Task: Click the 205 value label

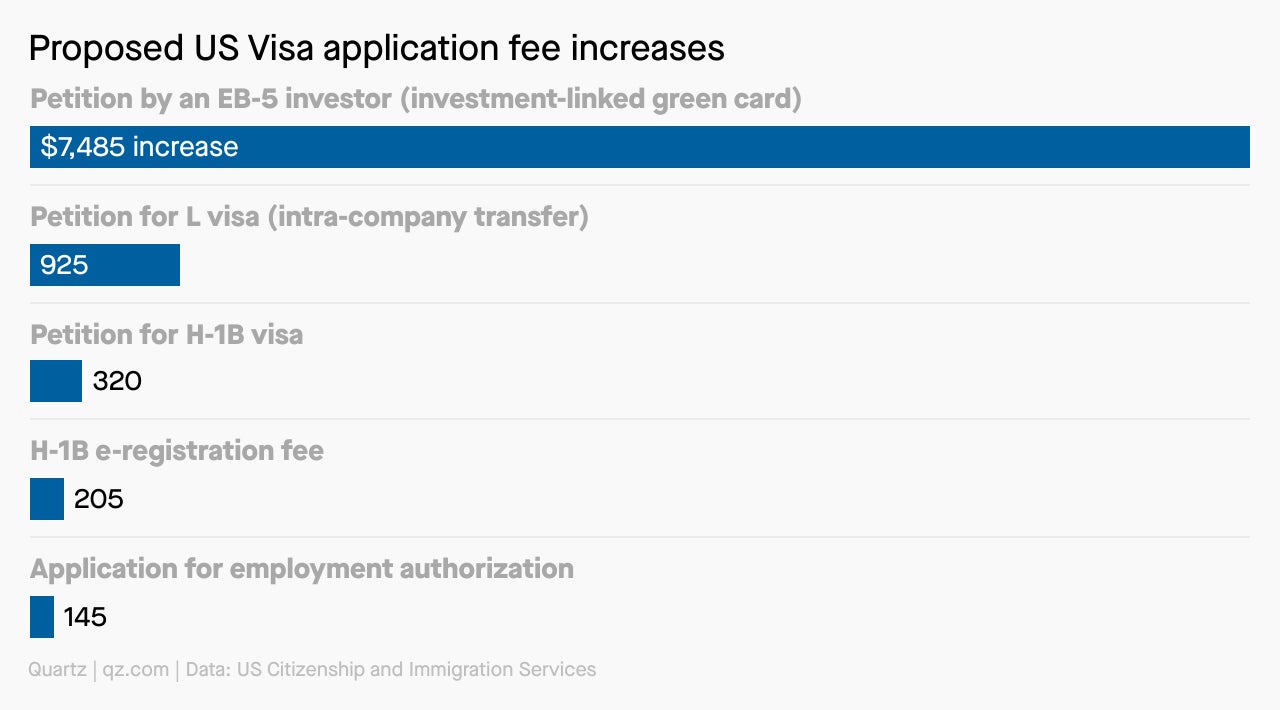Action: pyautogui.click(x=99, y=499)
